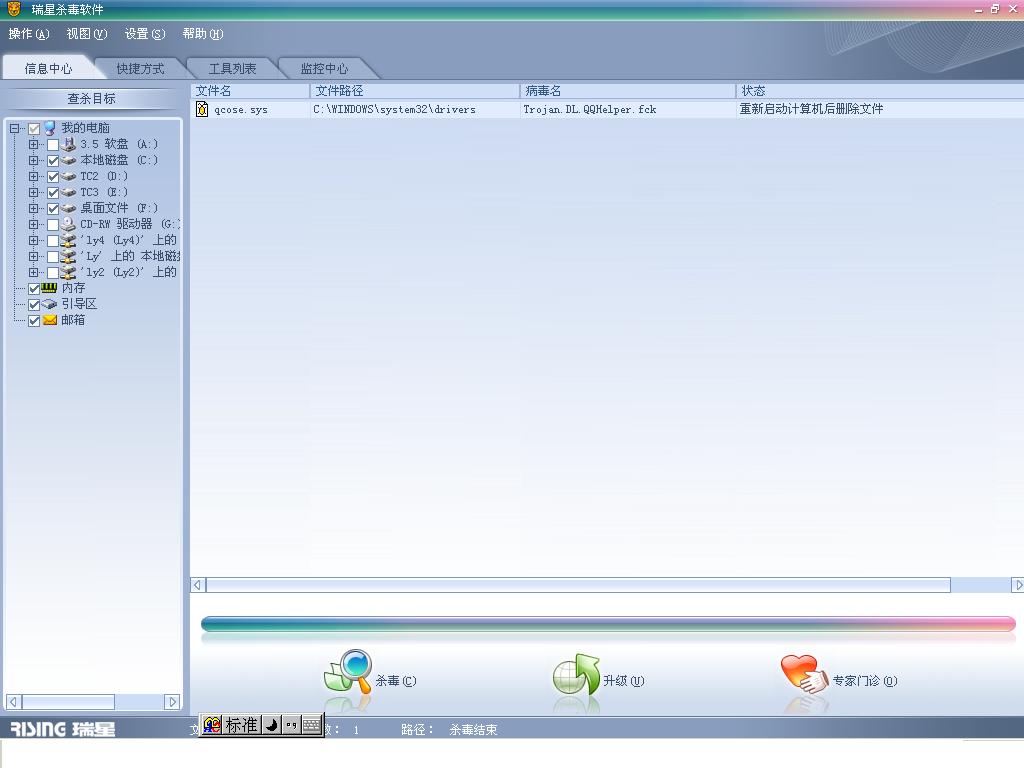Uncheck the TC2 (D:) checkbox

pyautogui.click(x=53, y=177)
